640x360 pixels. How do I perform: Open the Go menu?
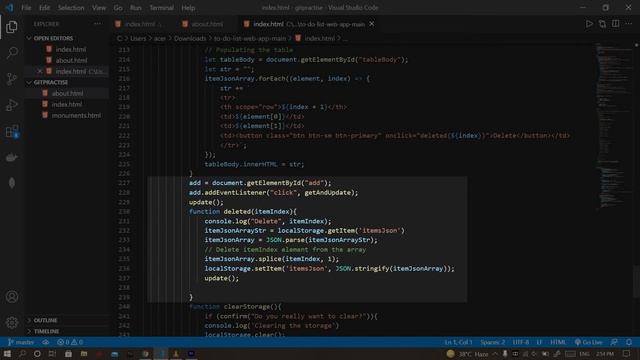click(118, 8)
